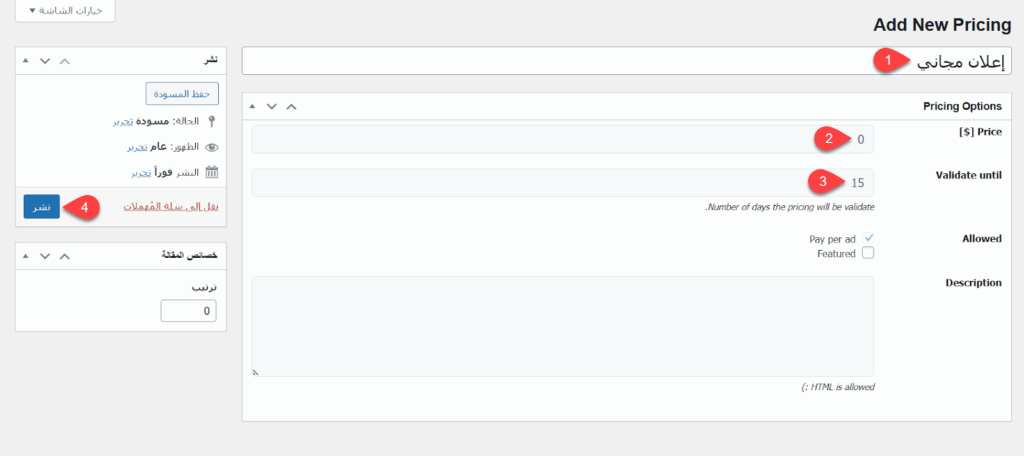Collapse the Pricing Options panel with triangle toggle
Viewport: 1024px width, 456px height.
coord(251,106)
